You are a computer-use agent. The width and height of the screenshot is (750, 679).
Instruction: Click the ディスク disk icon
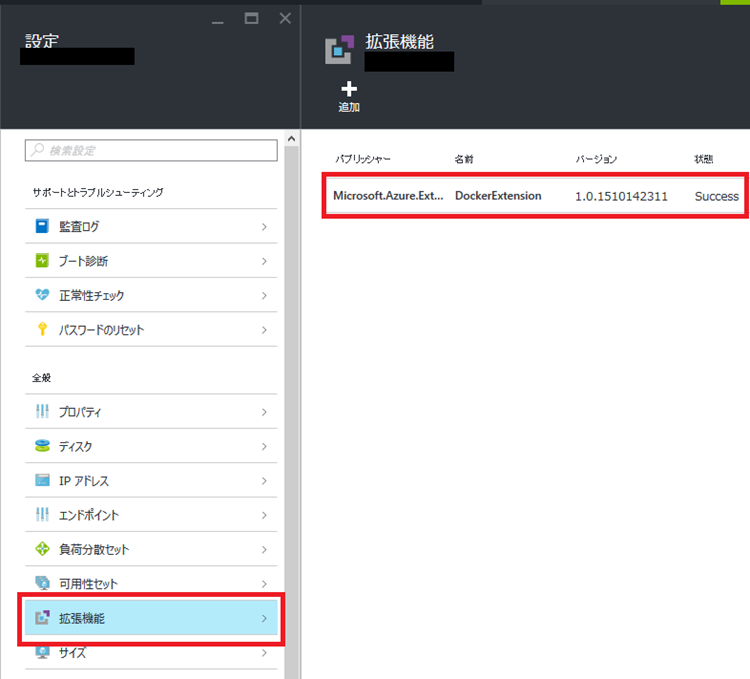pos(42,446)
